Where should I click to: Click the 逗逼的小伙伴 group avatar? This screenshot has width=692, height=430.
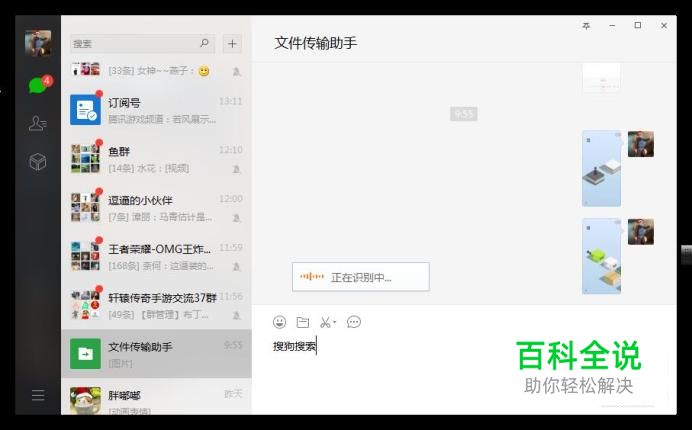tap(86, 207)
